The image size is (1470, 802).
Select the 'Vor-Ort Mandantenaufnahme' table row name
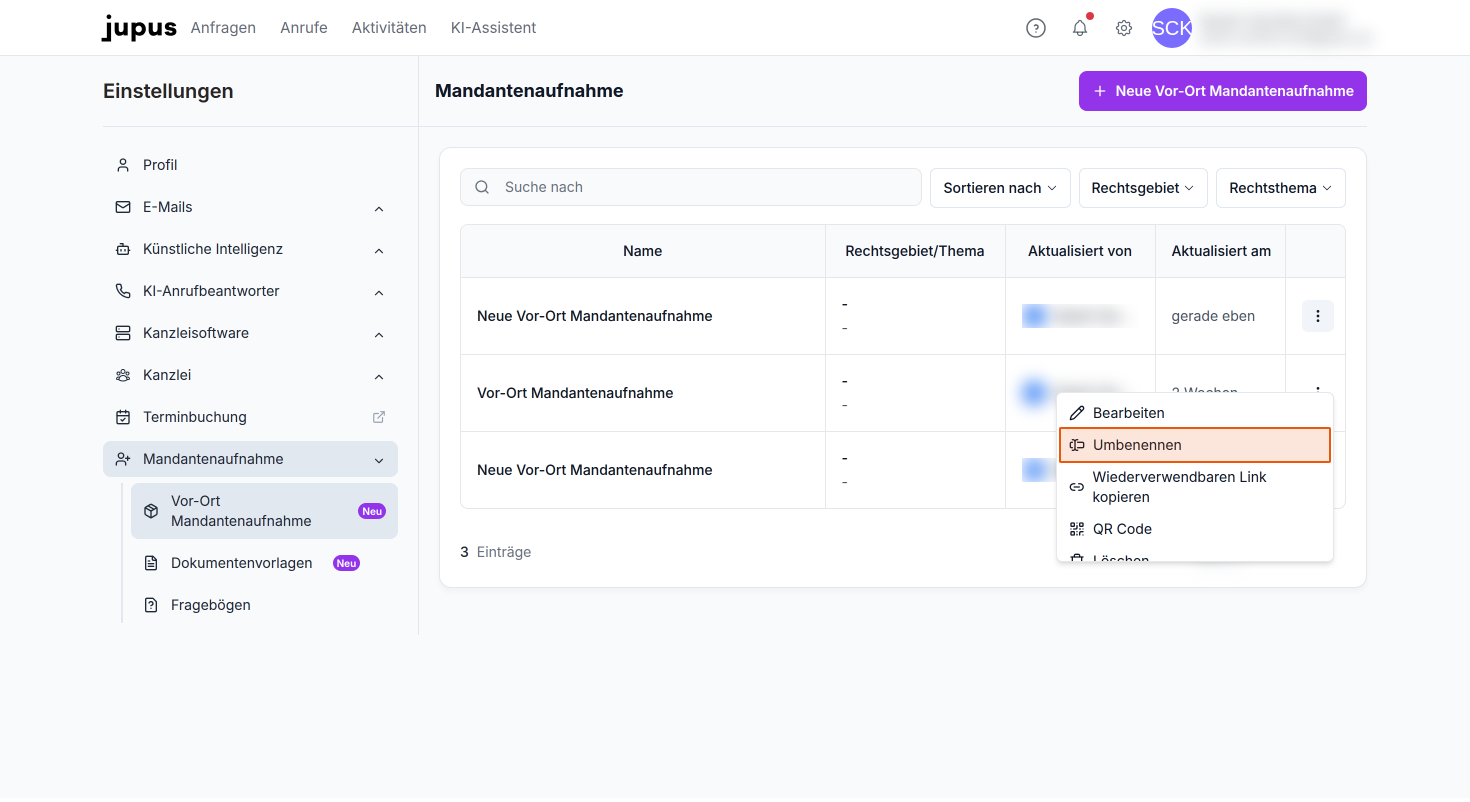tap(575, 393)
